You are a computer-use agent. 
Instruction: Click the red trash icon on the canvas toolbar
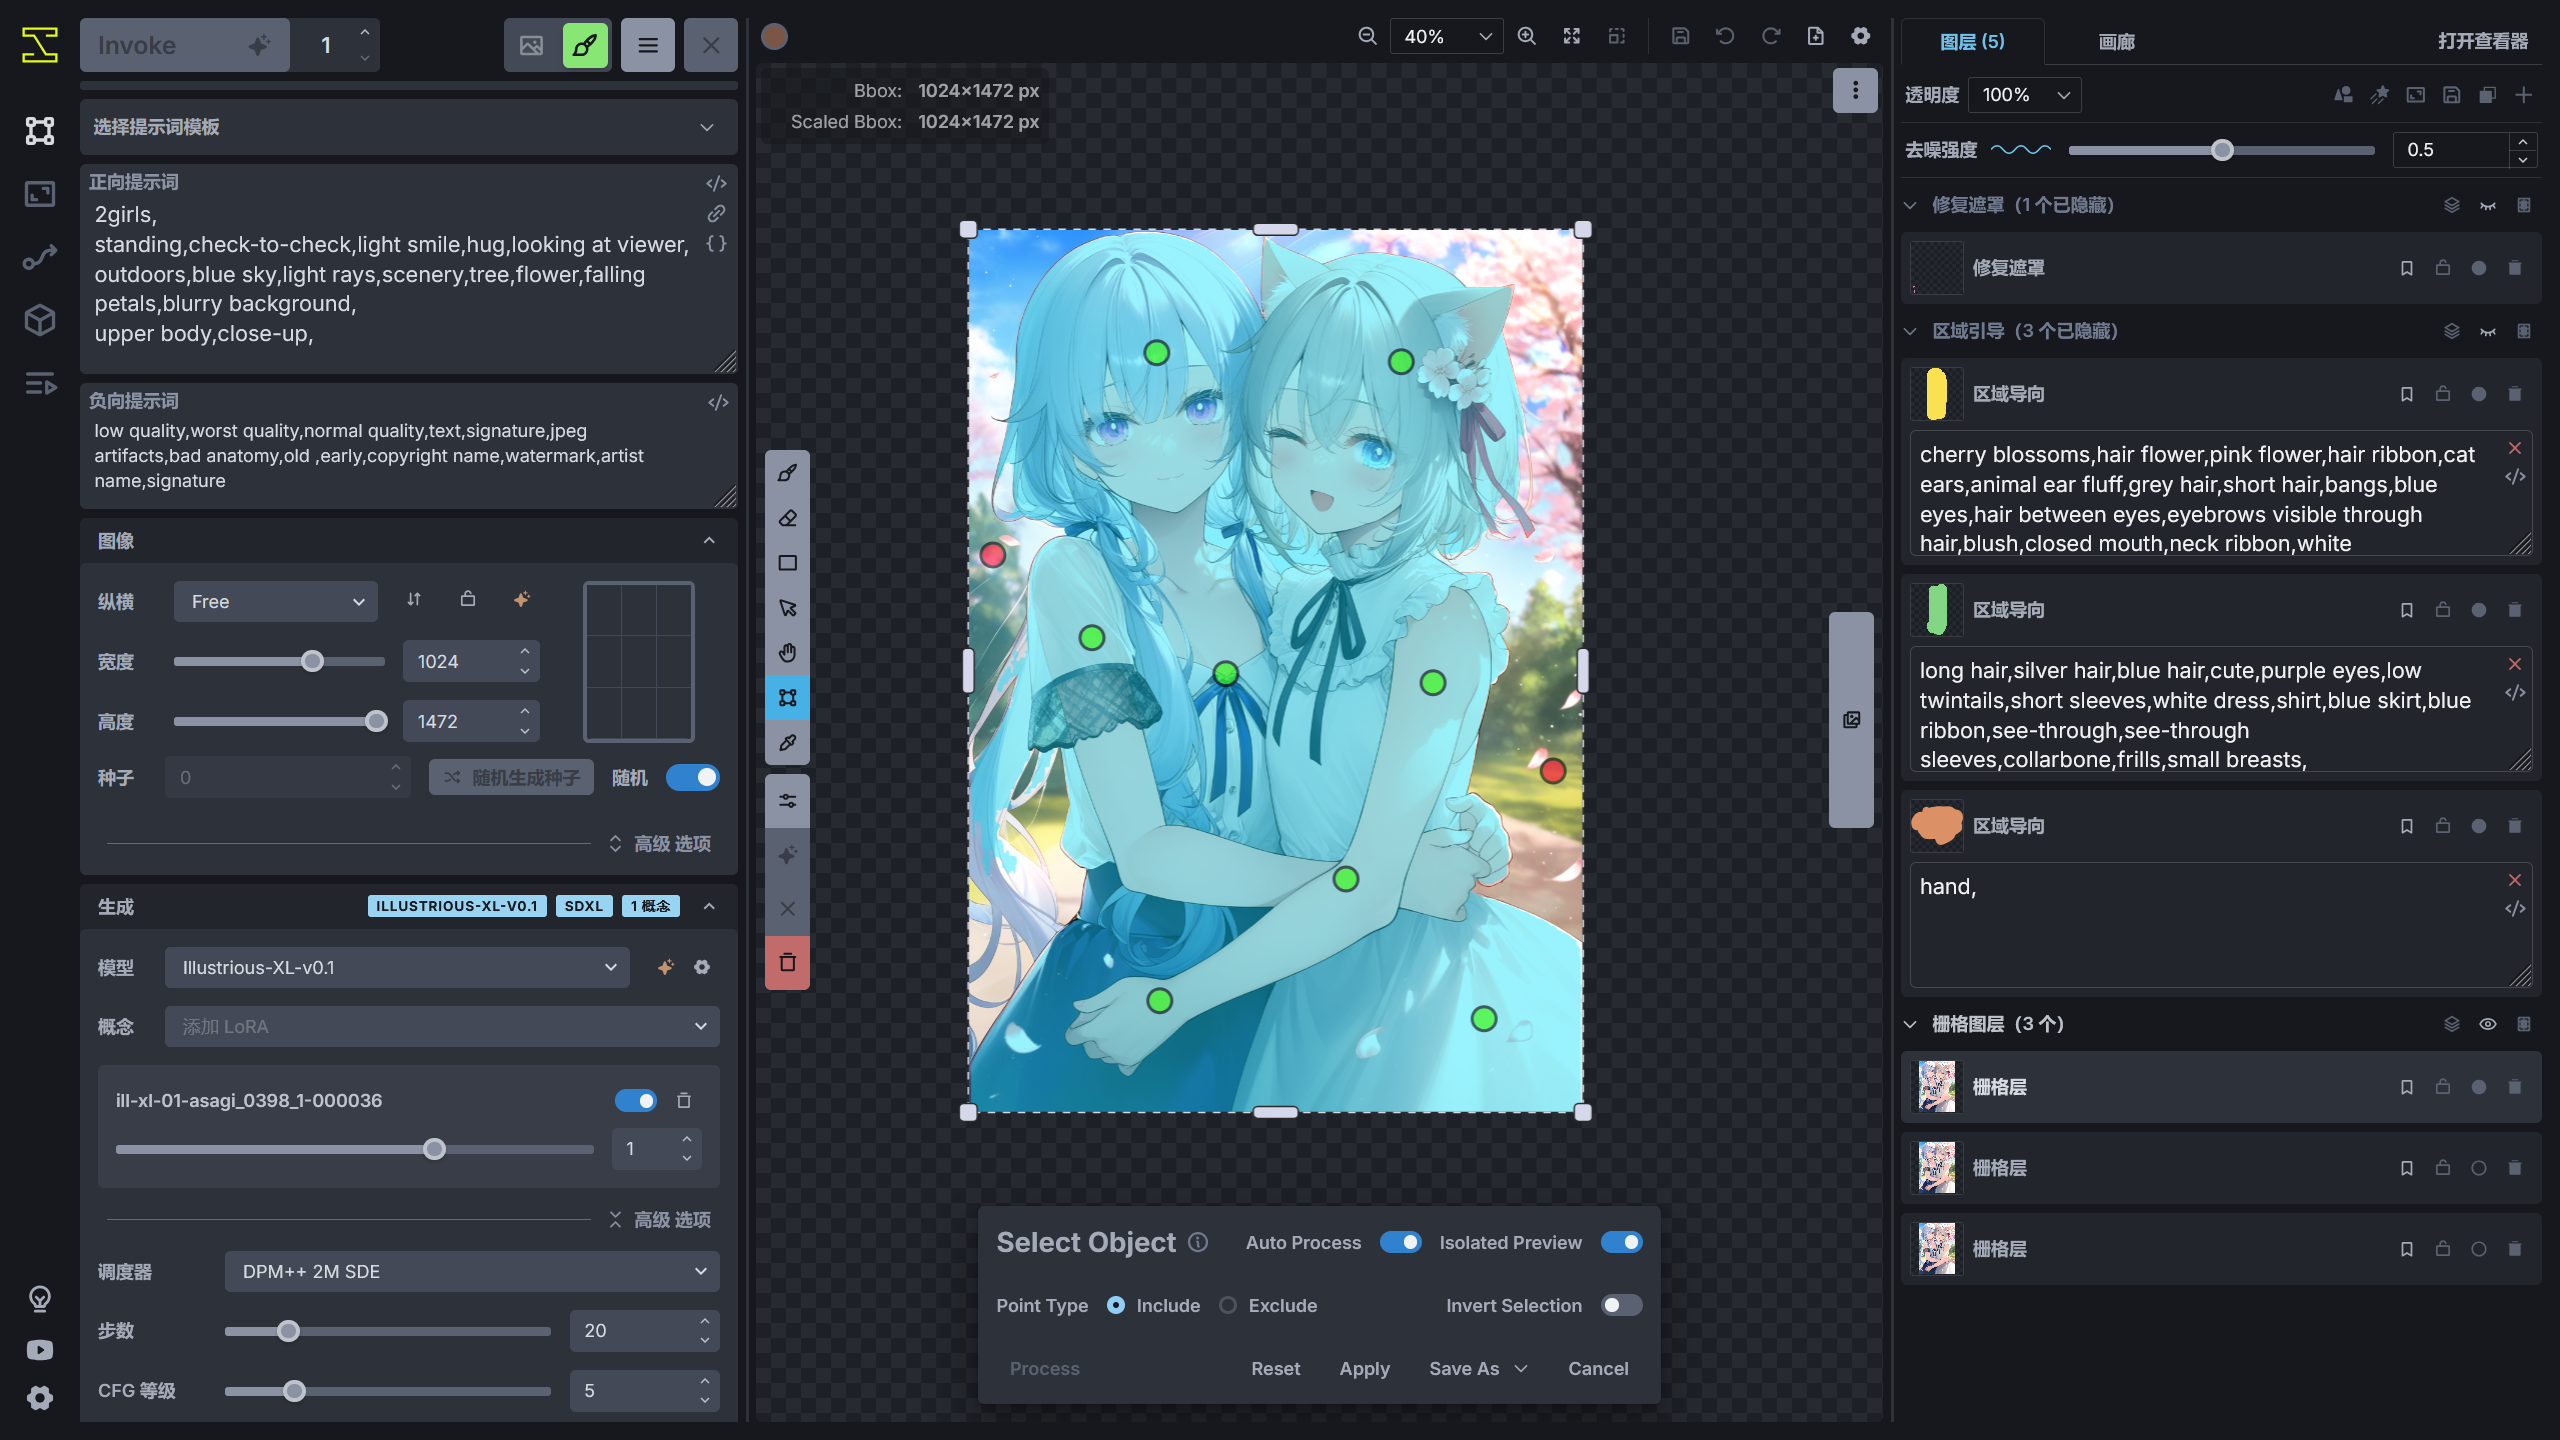[x=787, y=962]
